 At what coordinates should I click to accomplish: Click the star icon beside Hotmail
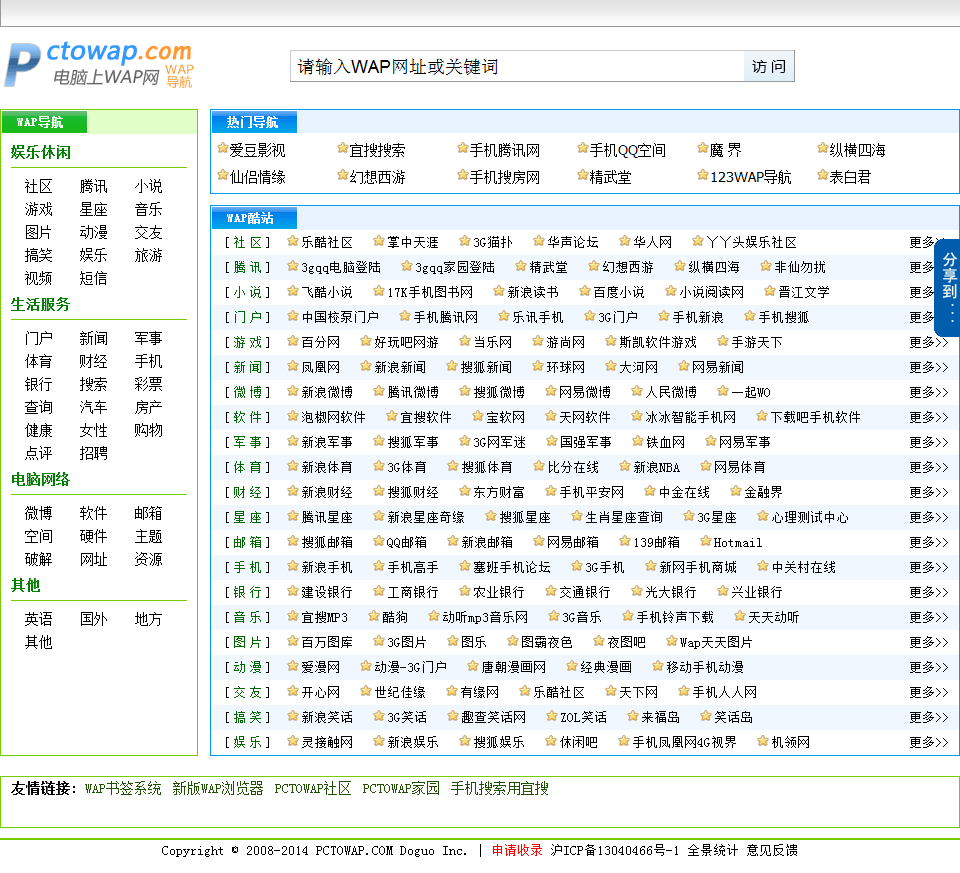pos(705,542)
